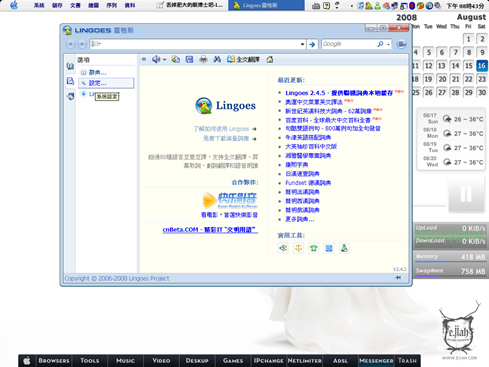Open the 資料 menu in the top bar

click(x=130, y=5)
